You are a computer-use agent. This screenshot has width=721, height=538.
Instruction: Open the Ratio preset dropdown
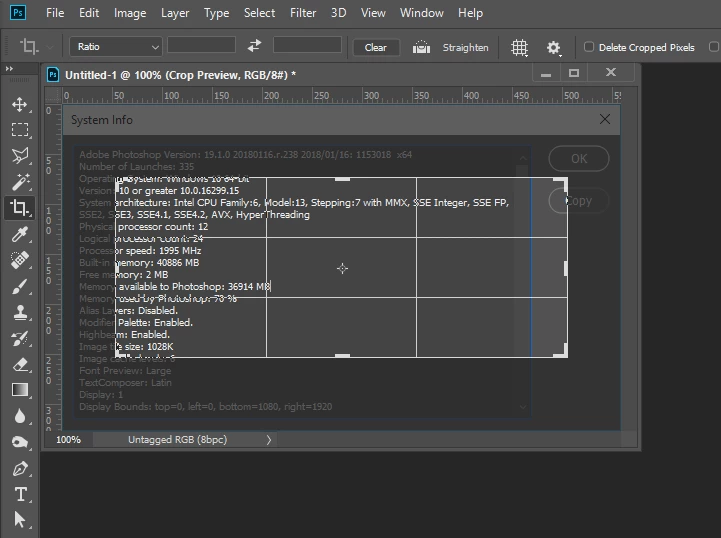point(116,46)
